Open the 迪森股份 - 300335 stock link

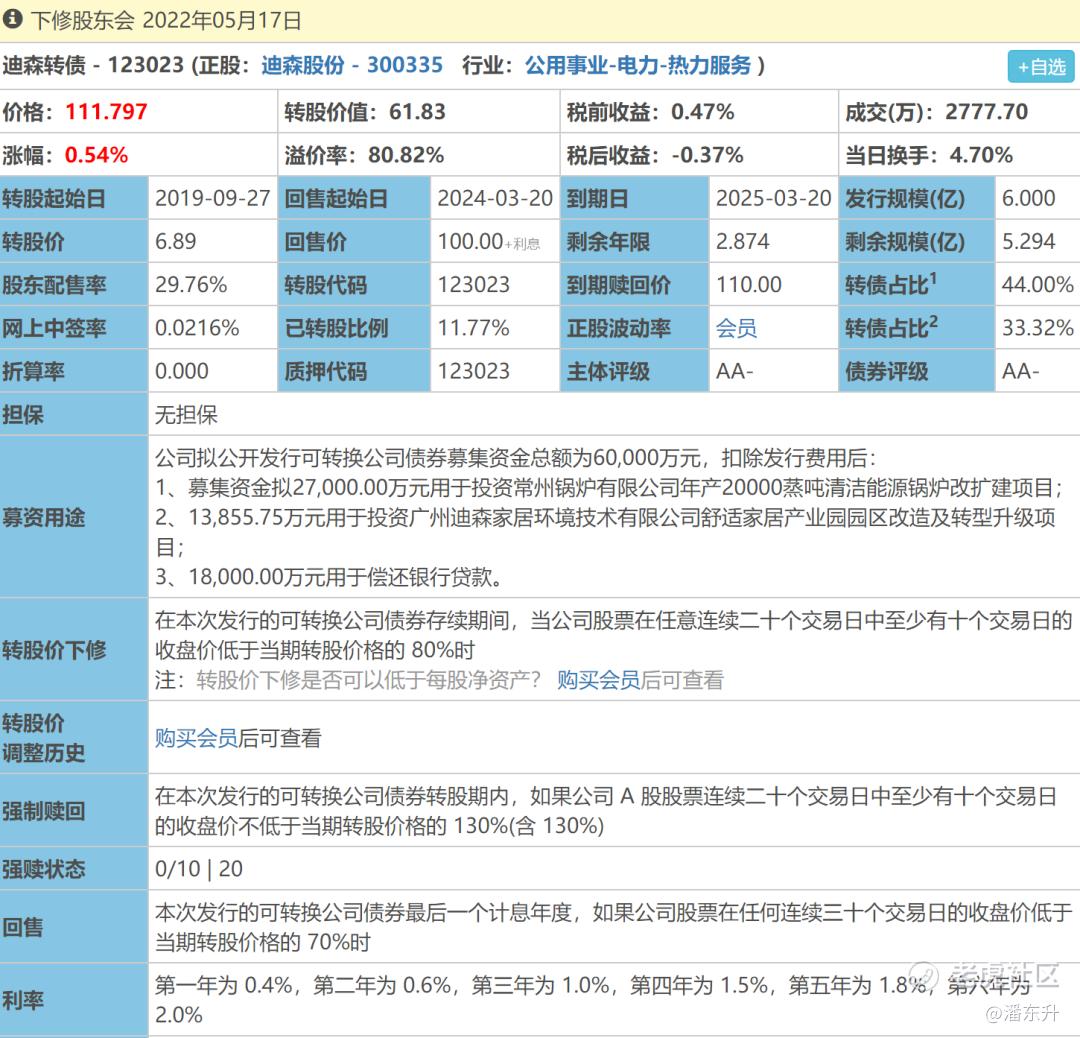pos(352,65)
